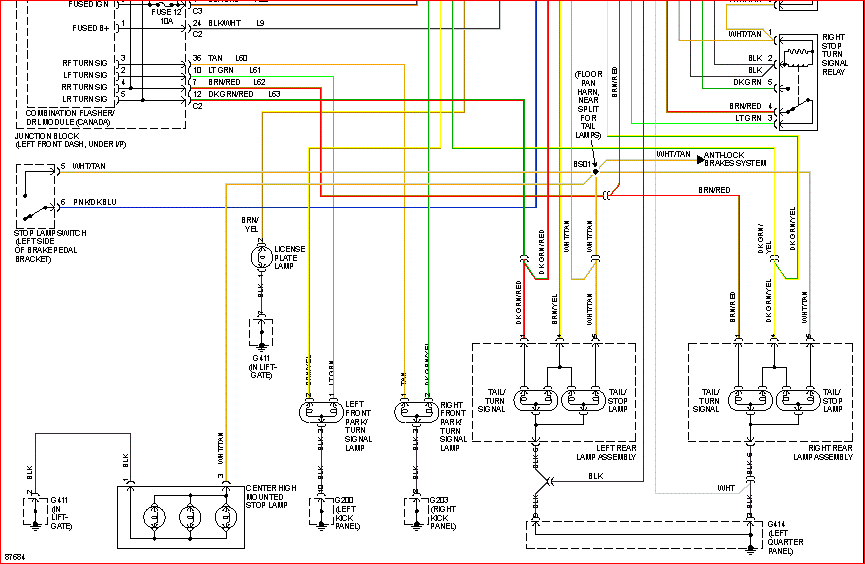The width and height of the screenshot is (865, 564).
Task: Click the 'LT GRN L61' wire label
Action: click(x=234, y=70)
